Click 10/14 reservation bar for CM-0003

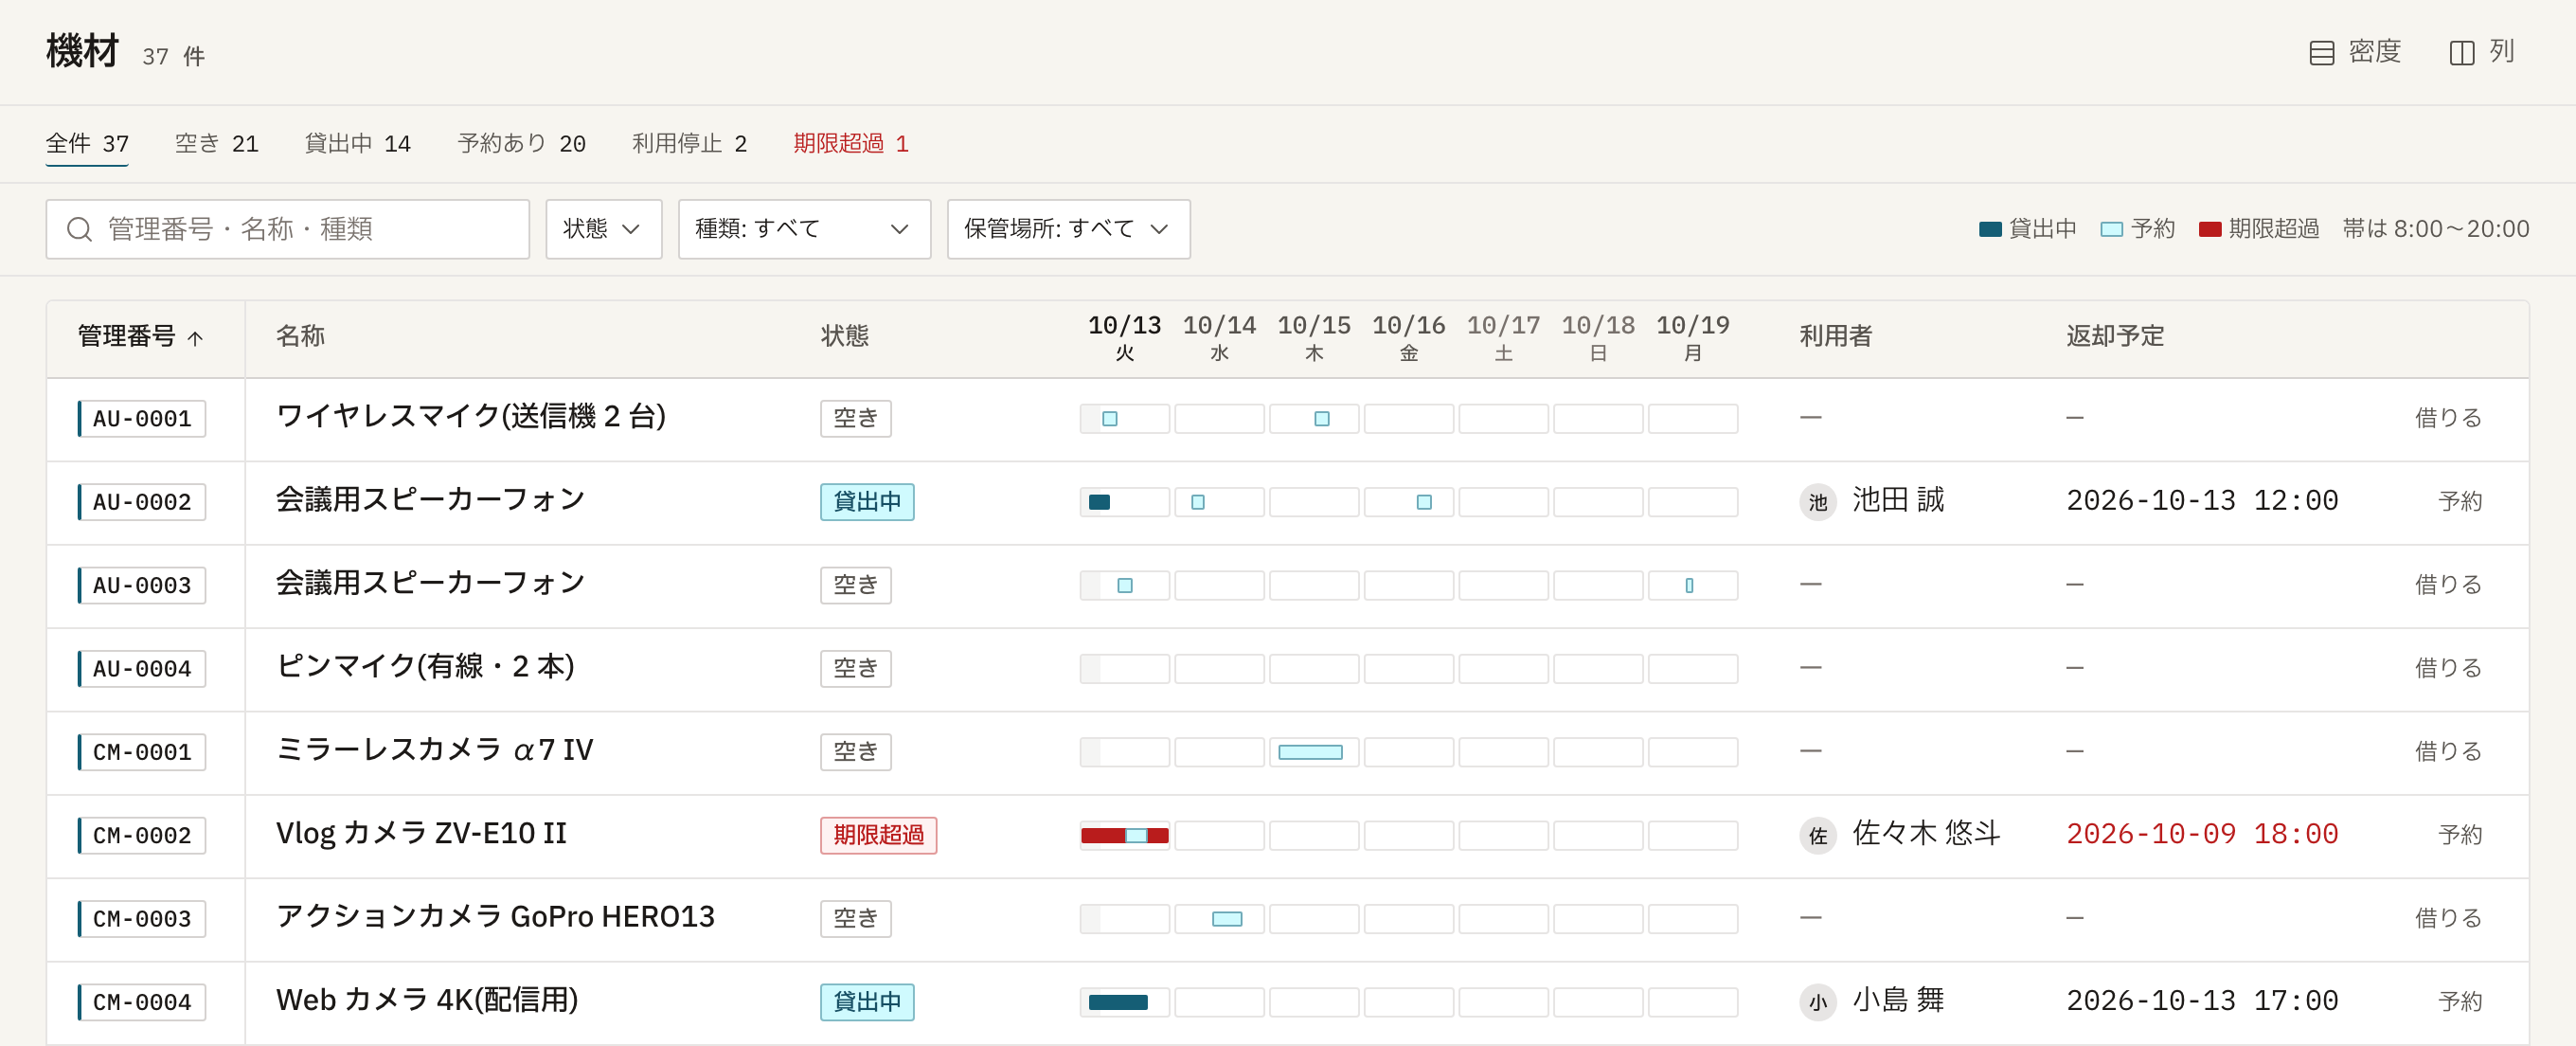tap(1227, 919)
